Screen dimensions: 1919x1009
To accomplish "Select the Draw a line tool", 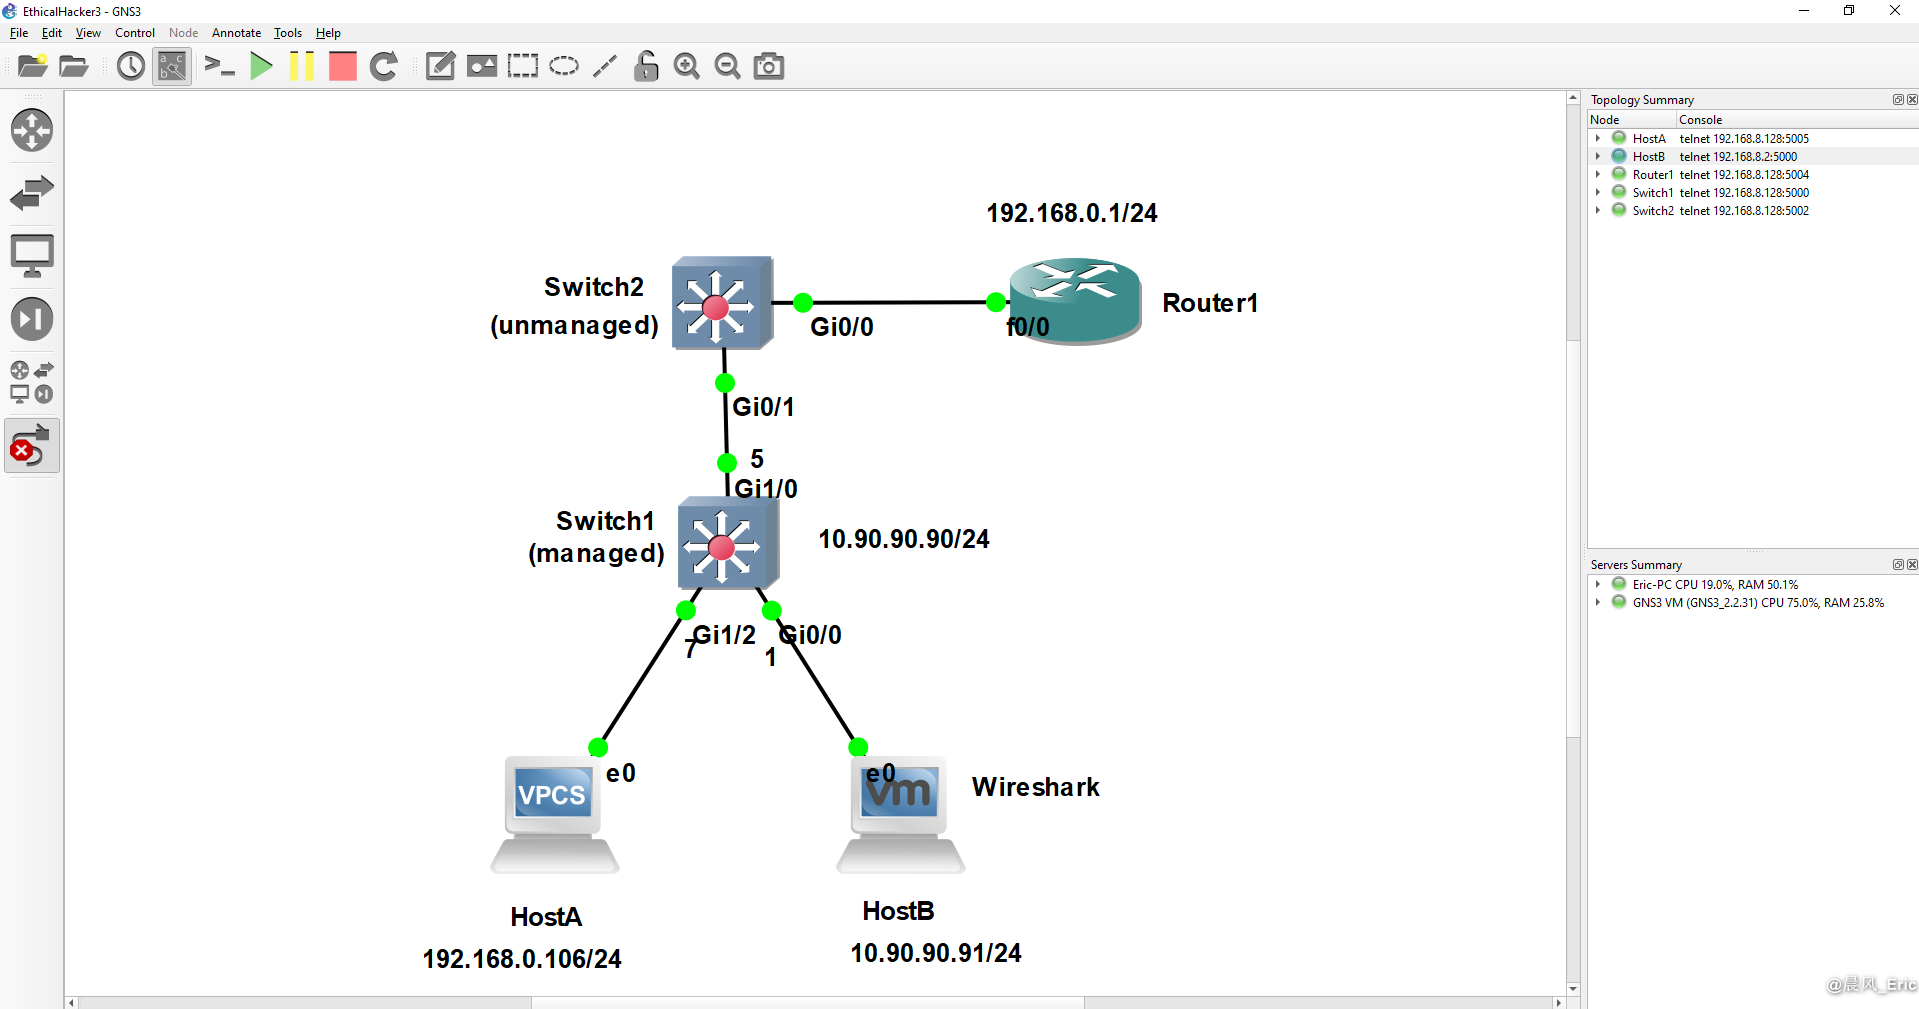I will click(x=605, y=66).
